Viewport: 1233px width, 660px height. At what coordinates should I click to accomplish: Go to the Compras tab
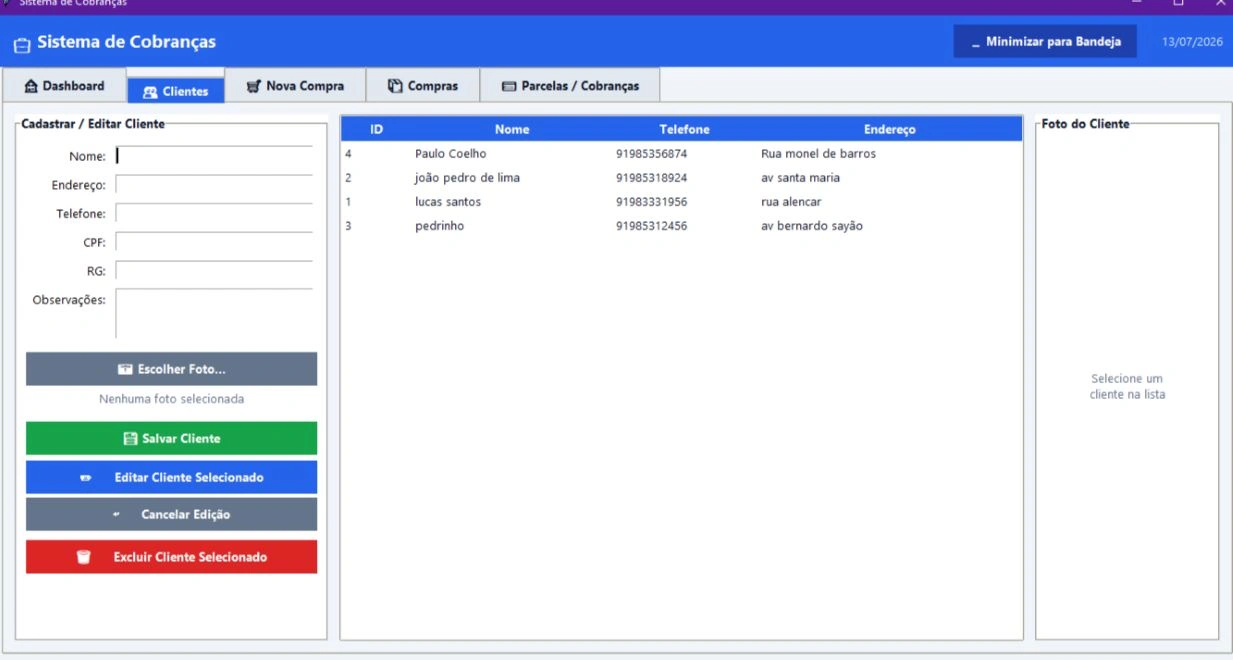tap(423, 86)
